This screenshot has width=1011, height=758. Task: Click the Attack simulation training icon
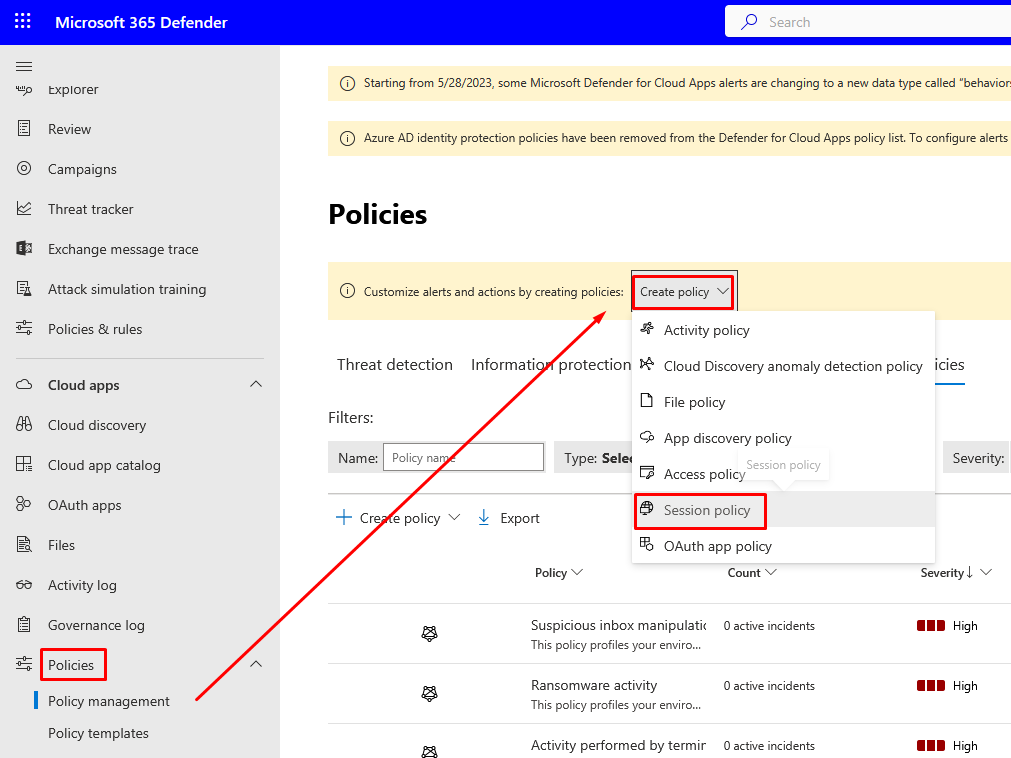pyautogui.click(x=24, y=289)
